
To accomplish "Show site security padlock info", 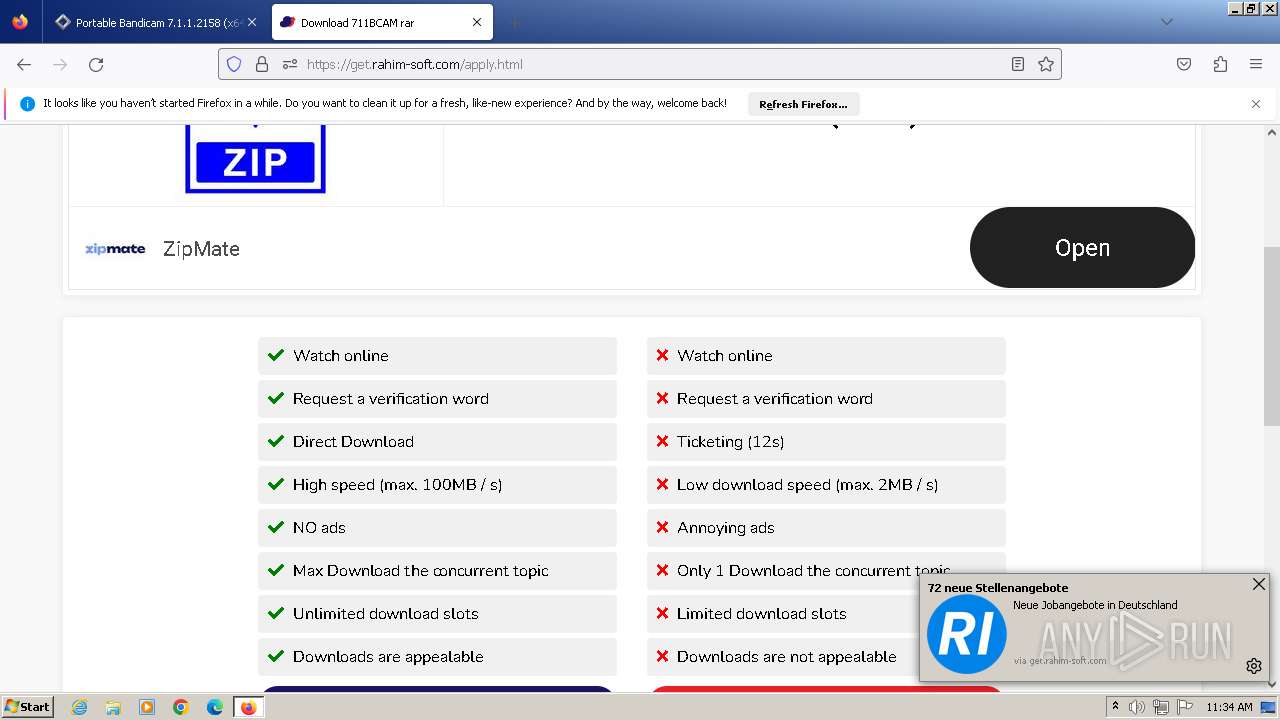I will pos(262,64).
